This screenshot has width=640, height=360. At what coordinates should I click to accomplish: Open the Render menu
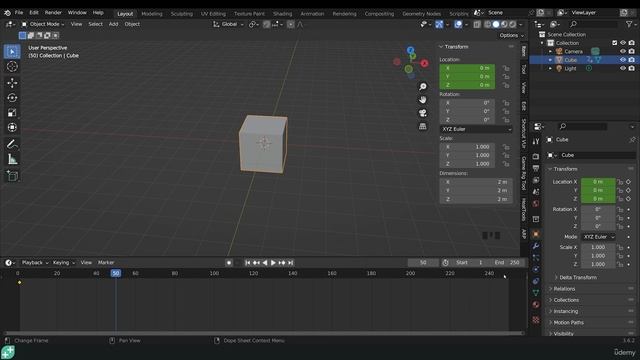53,13
